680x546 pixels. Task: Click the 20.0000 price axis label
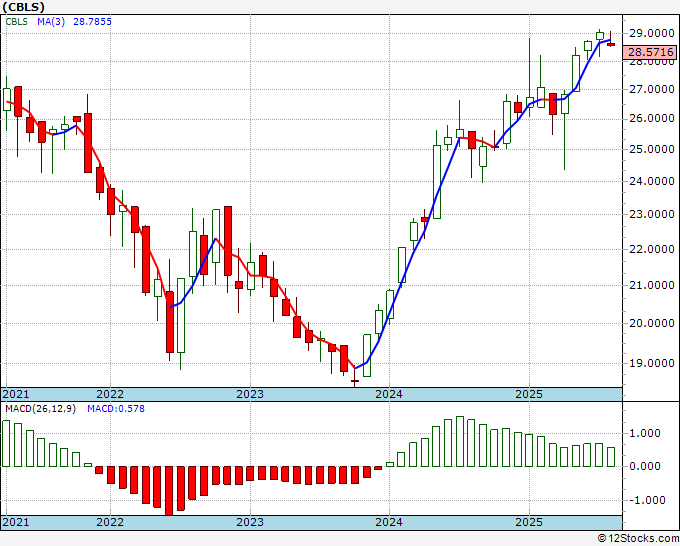click(x=652, y=323)
